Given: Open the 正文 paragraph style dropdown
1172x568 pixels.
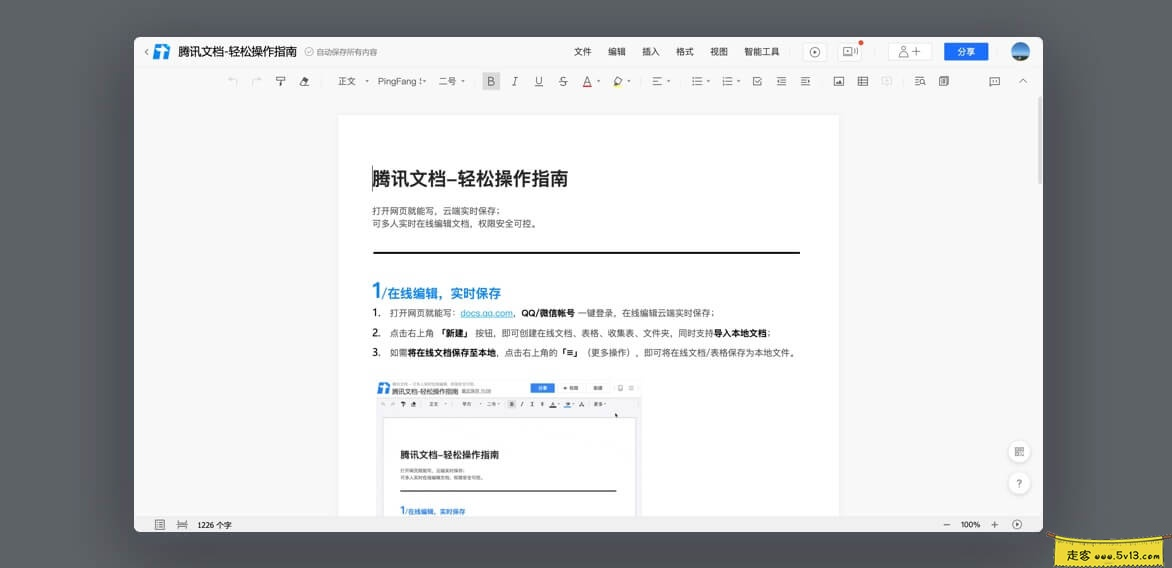Looking at the screenshot, I should tap(354, 81).
